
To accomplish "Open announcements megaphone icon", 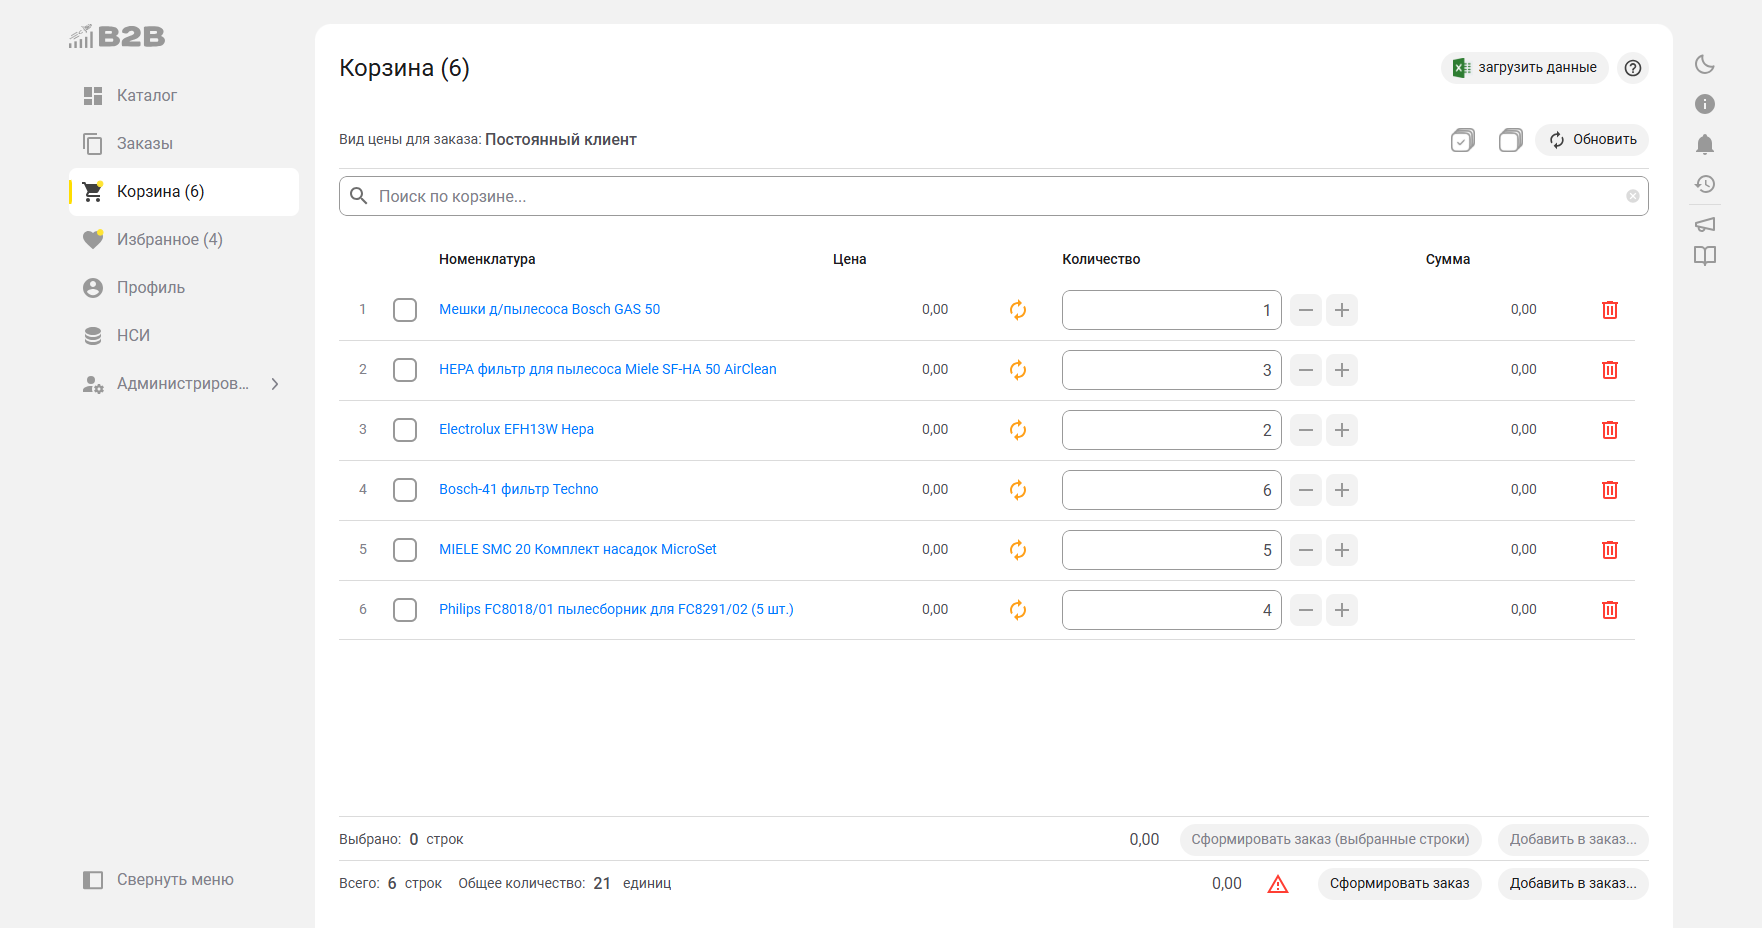I will (x=1705, y=224).
